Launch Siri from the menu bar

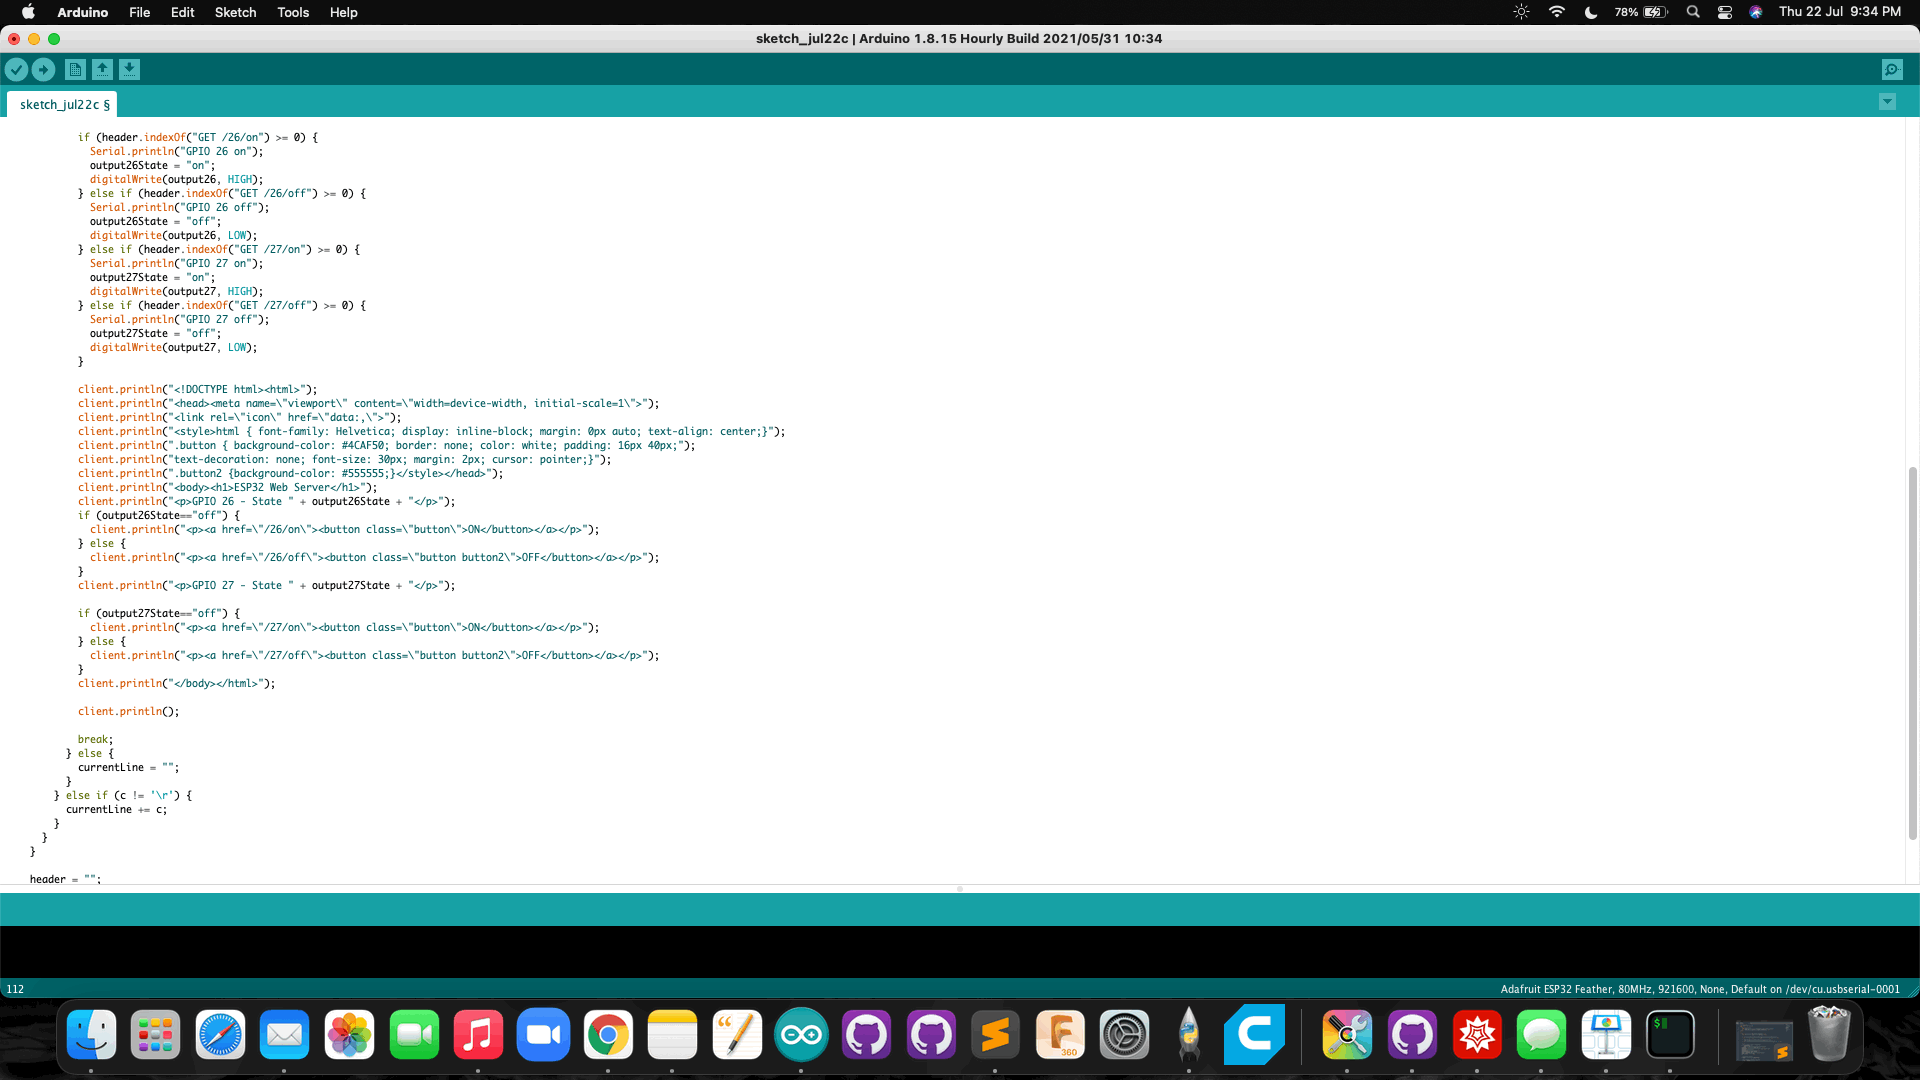[1756, 12]
